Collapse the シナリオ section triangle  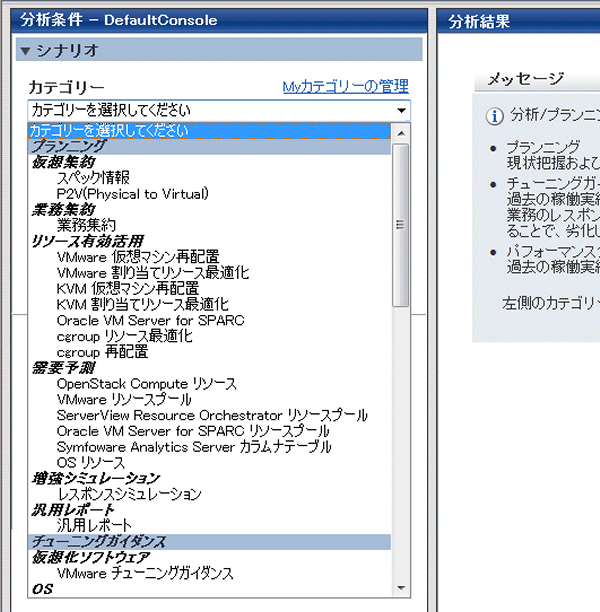pos(26,50)
